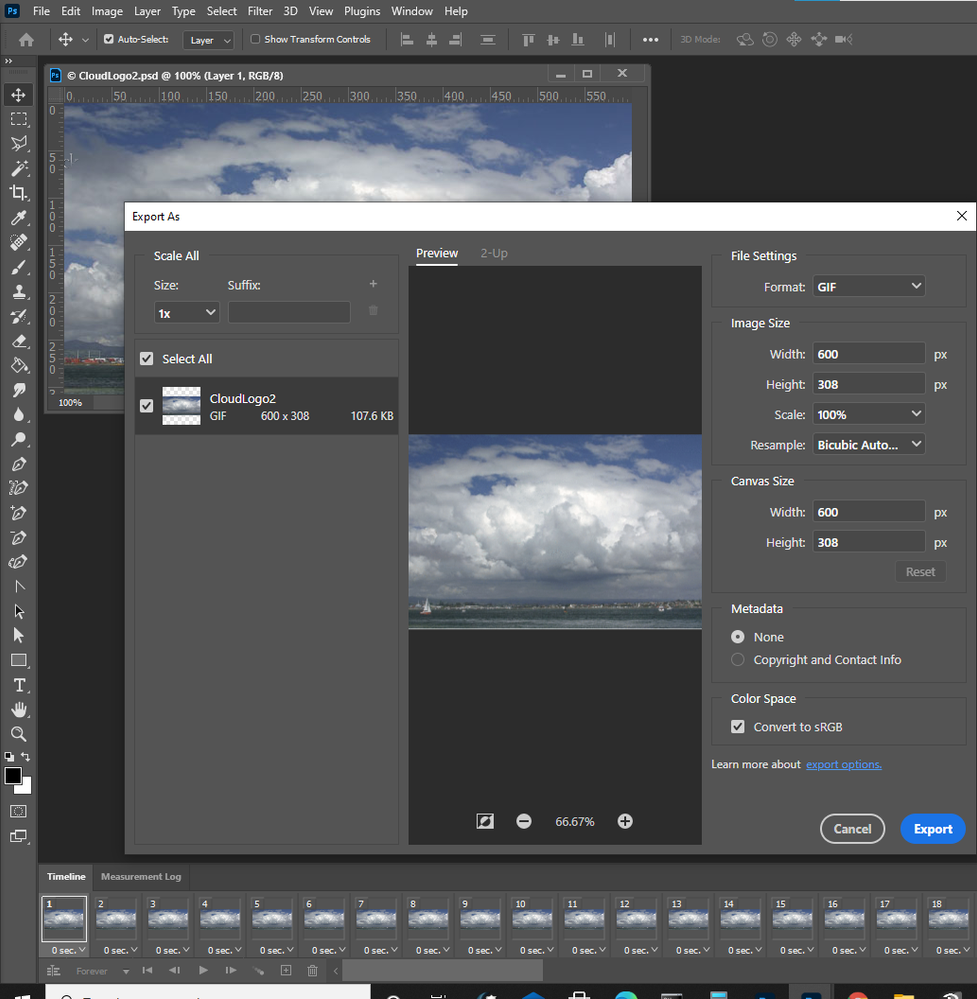The height and width of the screenshot is (999, 977).
Task: Select the Crop tool
Action: [18, 193]
